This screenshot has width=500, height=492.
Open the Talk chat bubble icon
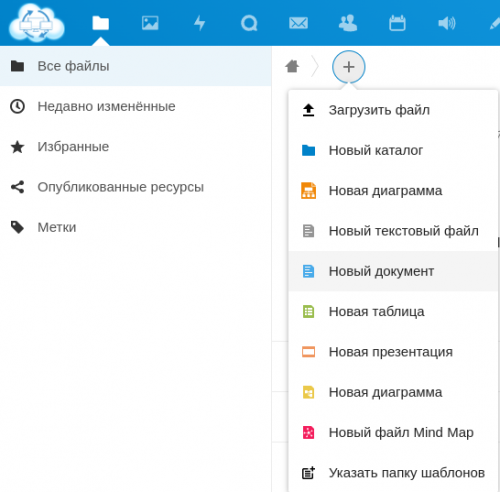[x=249, y=23]
